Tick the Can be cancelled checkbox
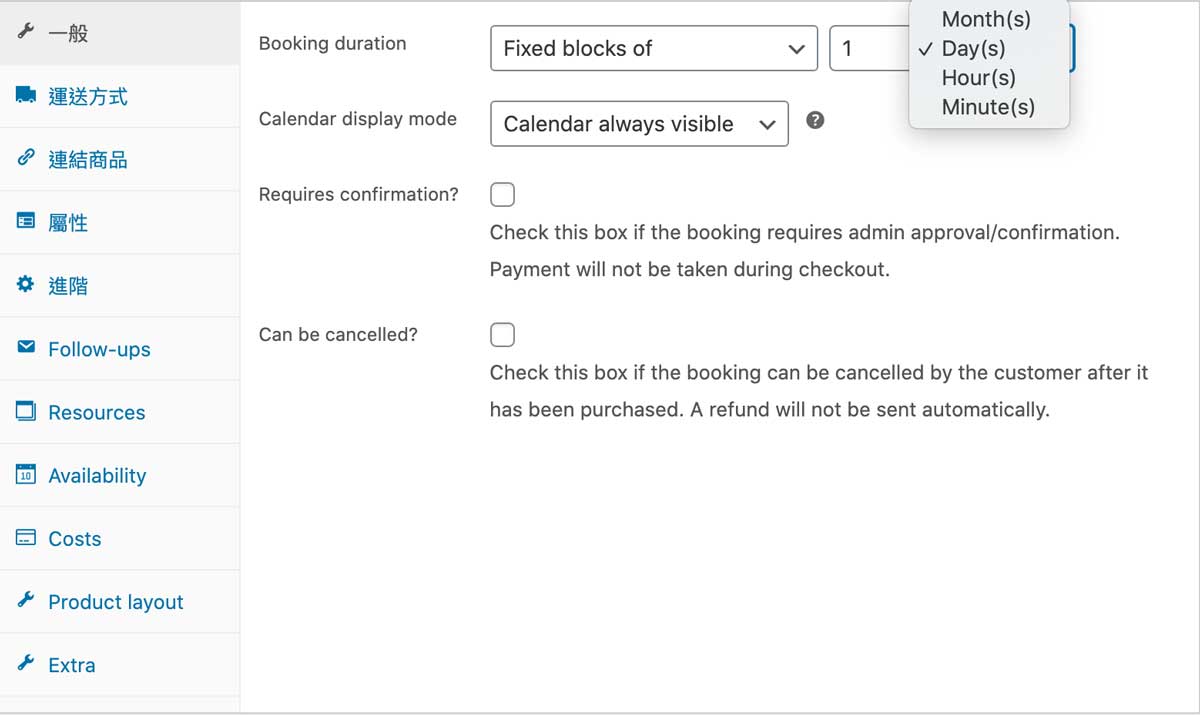The width and height of the screenshot is (1200, 715). pyautogui.click(x=502, y=334)
